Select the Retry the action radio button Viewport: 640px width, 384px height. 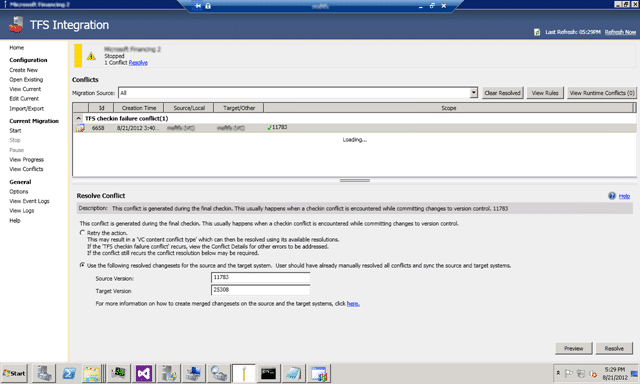[82, 233]
